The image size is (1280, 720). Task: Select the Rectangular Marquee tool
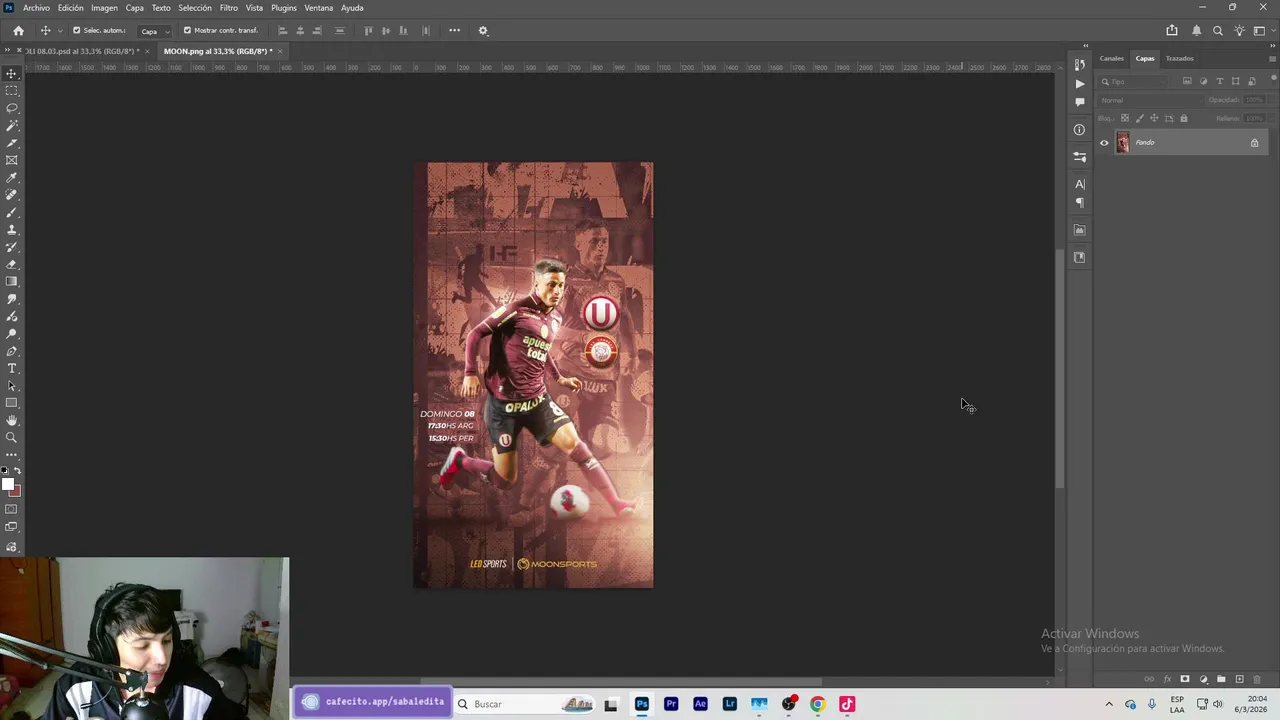point(12,91)
